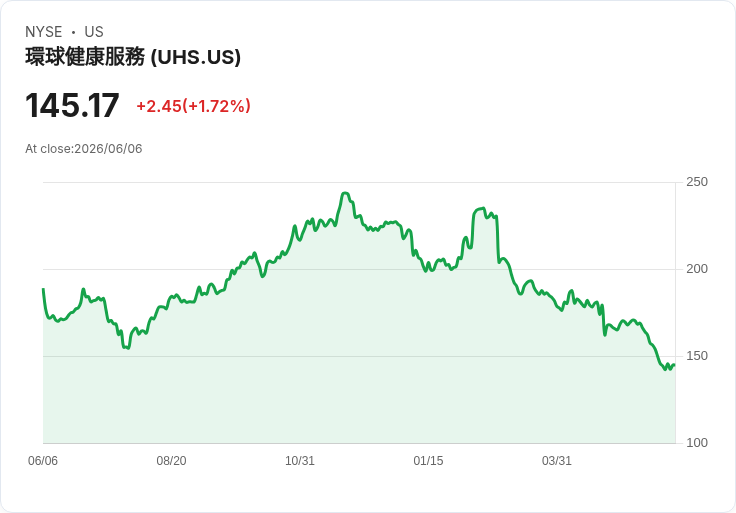Select the 08/20 date on x-axis
This screenshot has height=513, width=736.
coord(171,461)
